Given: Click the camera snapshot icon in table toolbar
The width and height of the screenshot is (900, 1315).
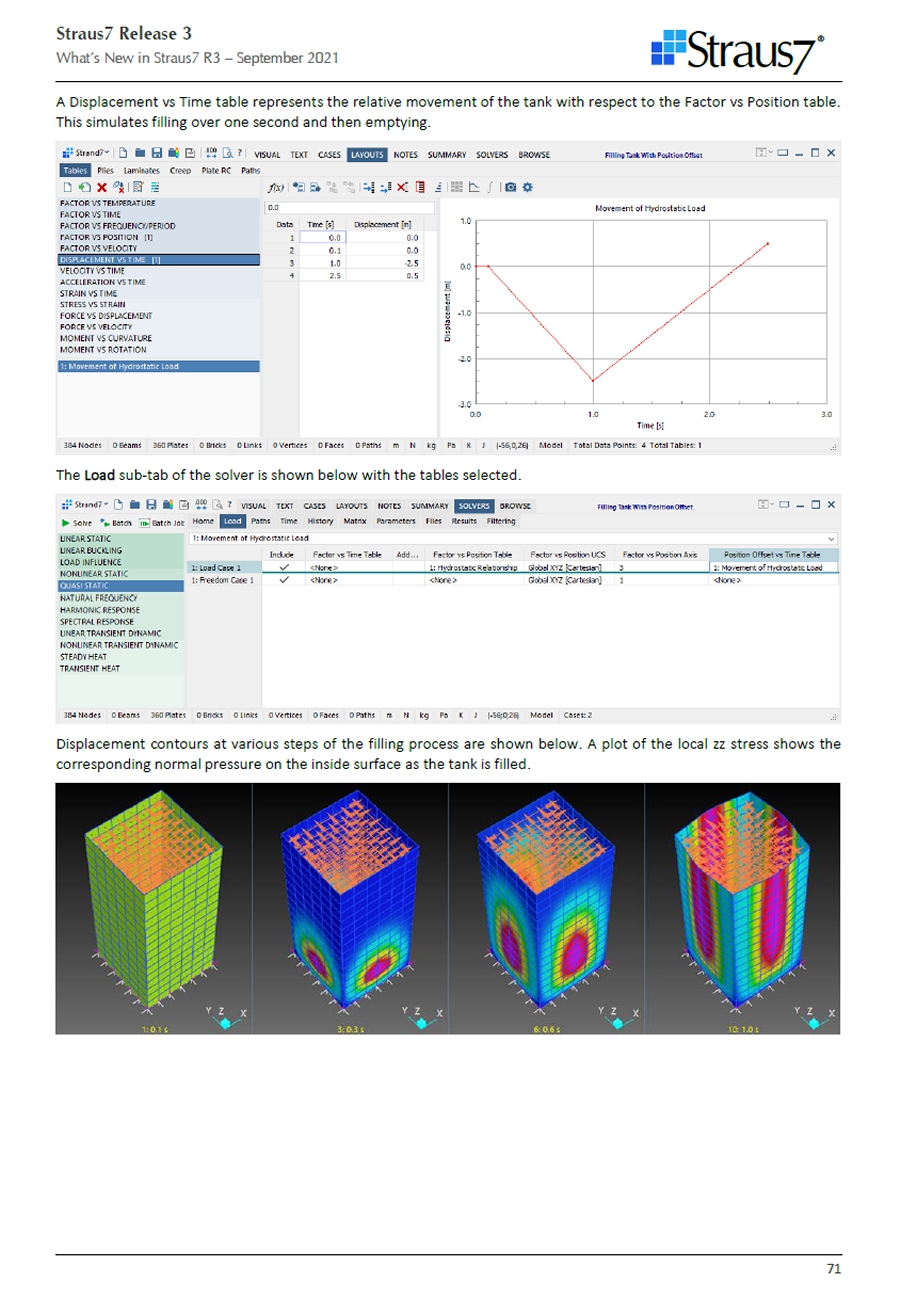Looking at the screenshot, I should [x=510, y=186].
